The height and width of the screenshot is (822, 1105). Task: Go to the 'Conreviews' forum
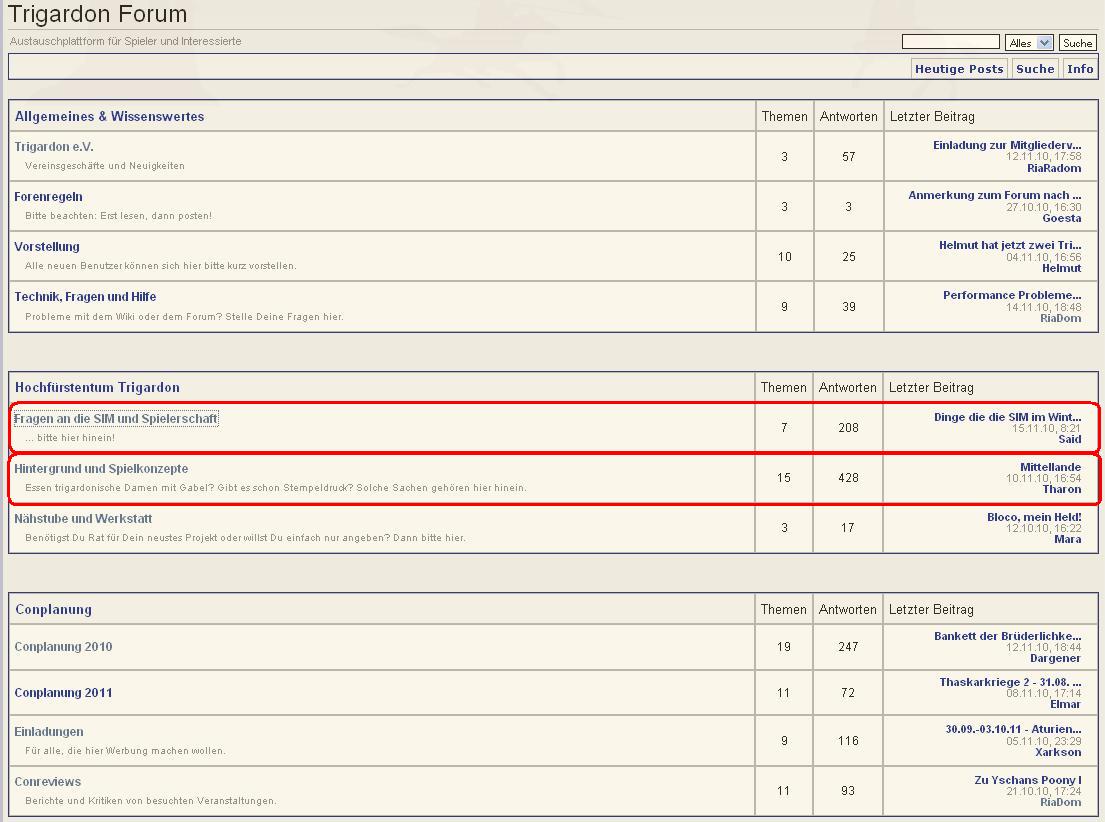click(x=48, y=782)
